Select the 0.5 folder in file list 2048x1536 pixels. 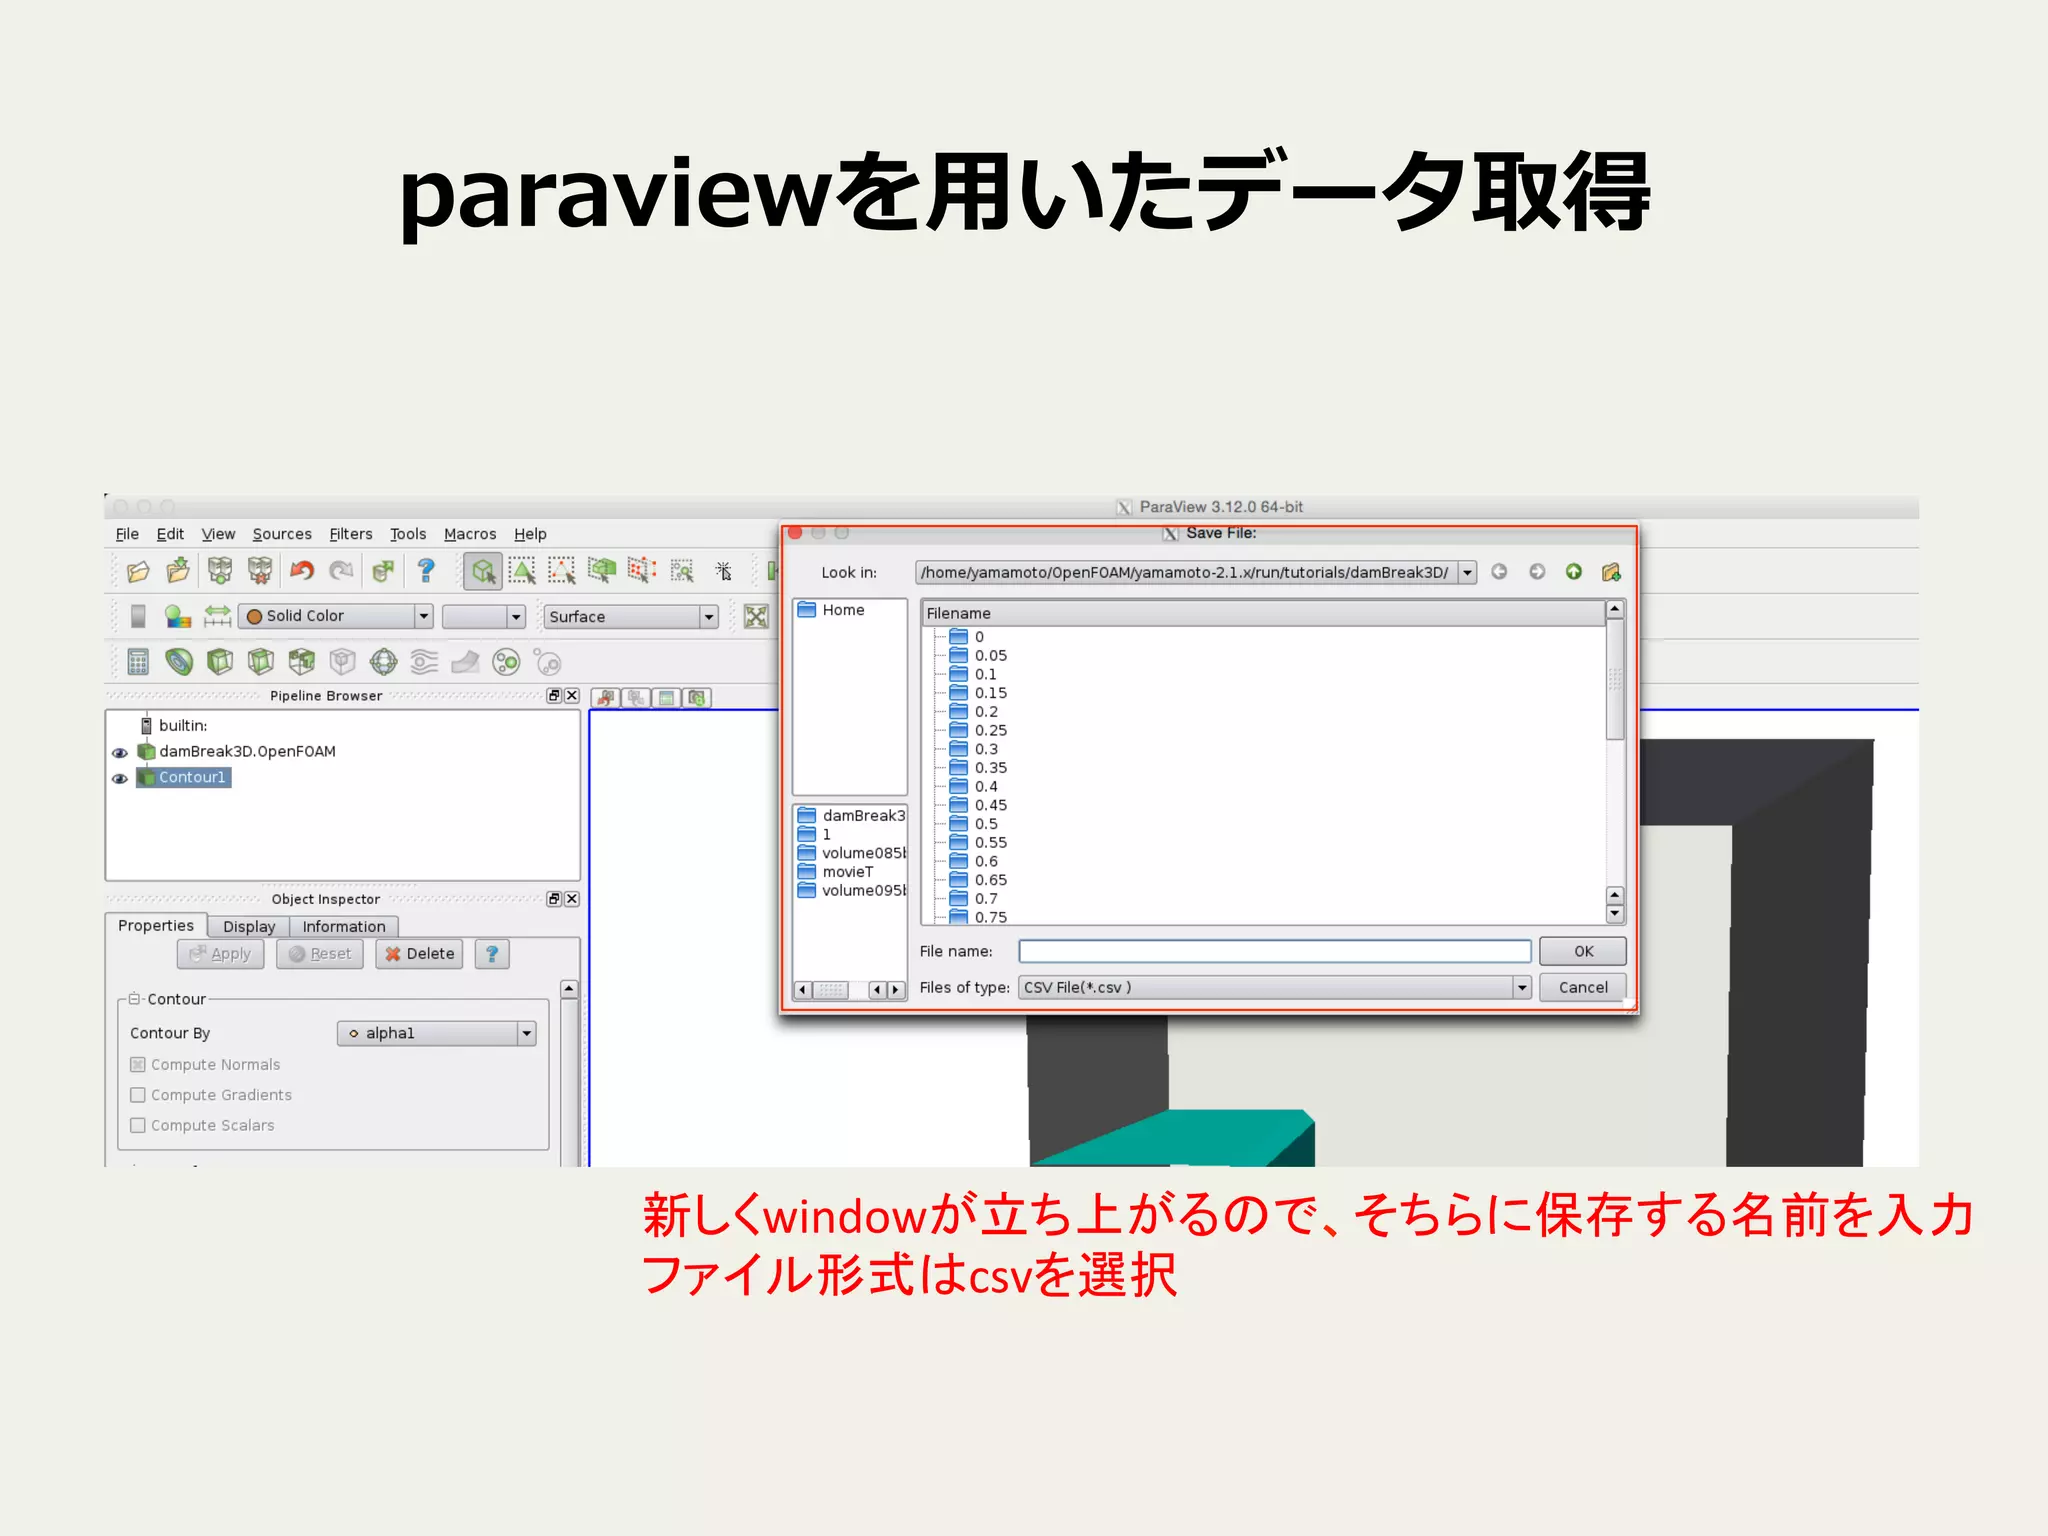pyautogui.click(x=974, y=824)
